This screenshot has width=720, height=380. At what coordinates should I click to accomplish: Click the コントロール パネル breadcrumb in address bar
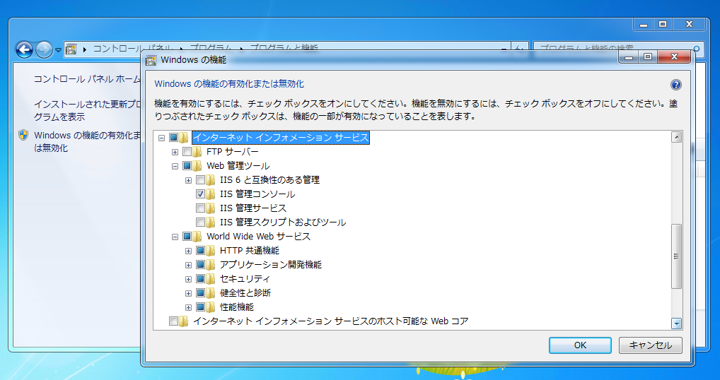[x=133, y=49]
